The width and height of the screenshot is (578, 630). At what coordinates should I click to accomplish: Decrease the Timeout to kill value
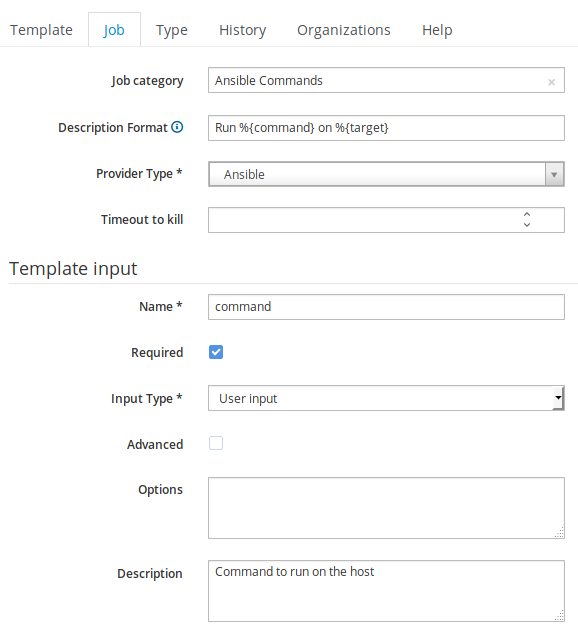(527, 225)
